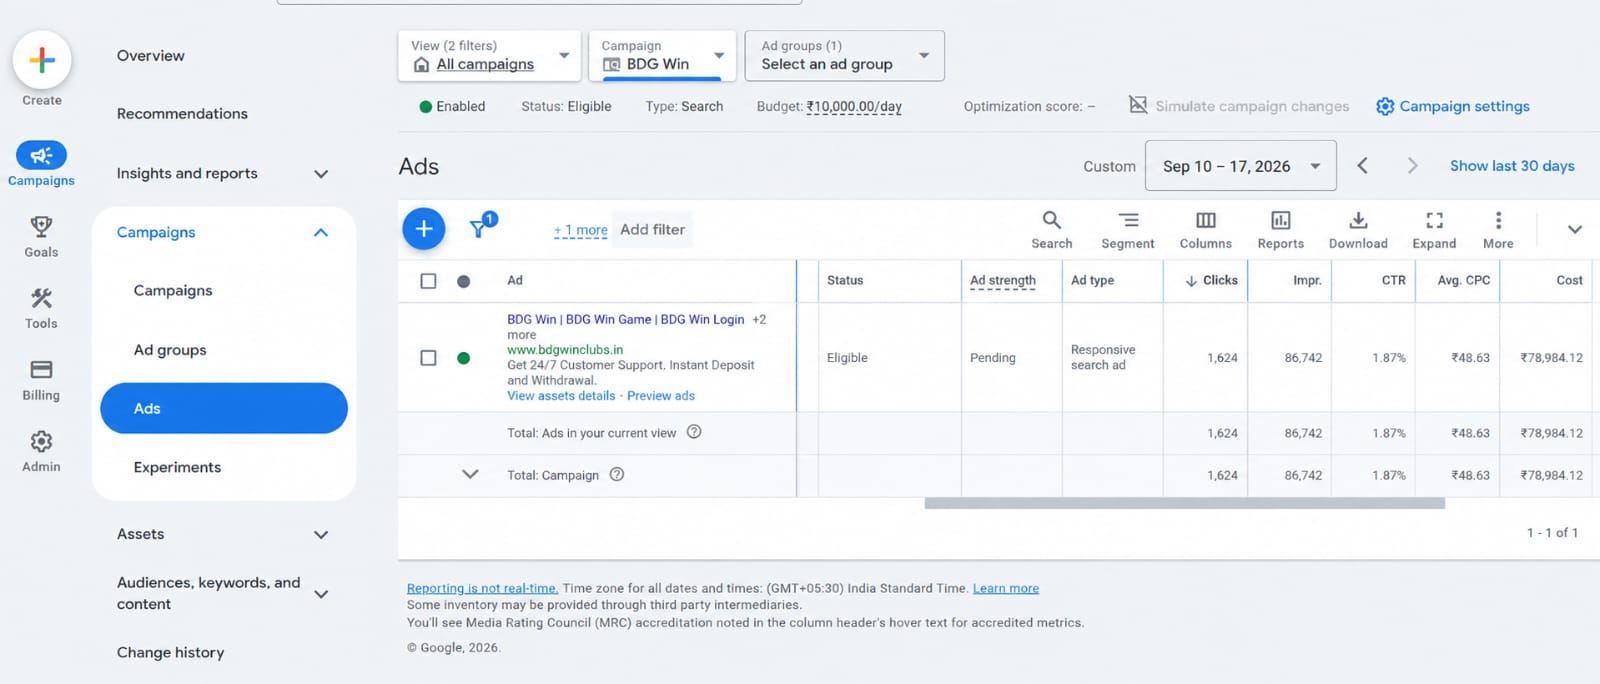Tick the BDG Win ad row checkbox
The height and width of the screenshot is (684, 1600).
[428, 357]
